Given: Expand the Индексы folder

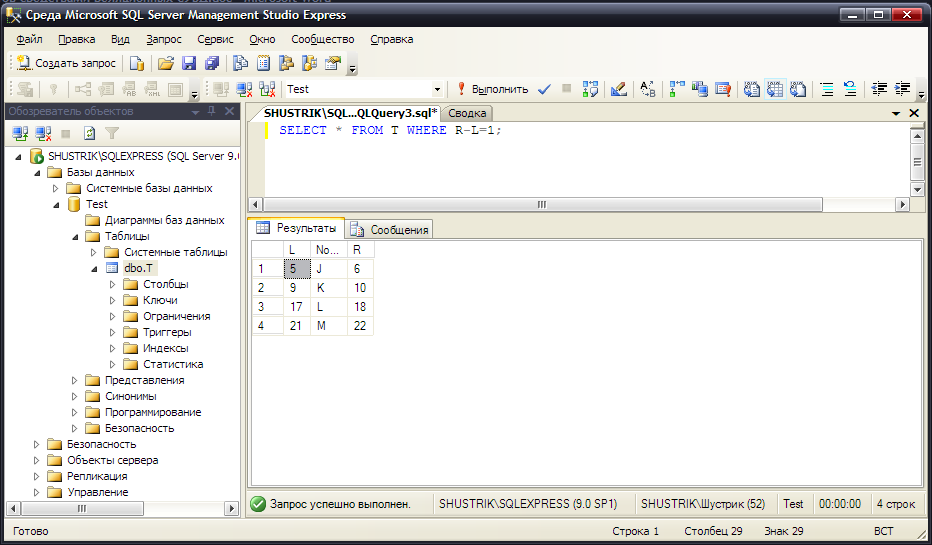Looking at the screenshot, I should point(112,349).
